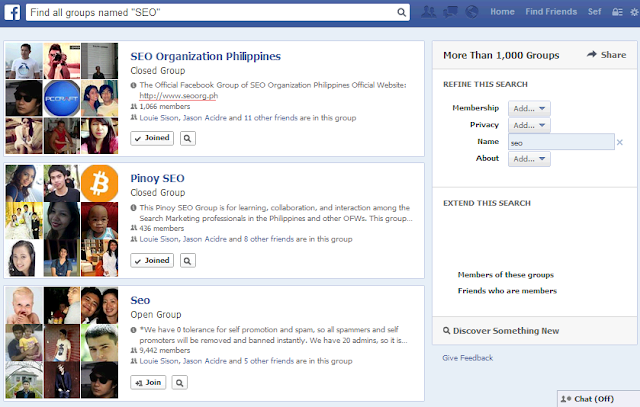Expand the About Add dropdown
640x407 pixels.
click(529, 159)
